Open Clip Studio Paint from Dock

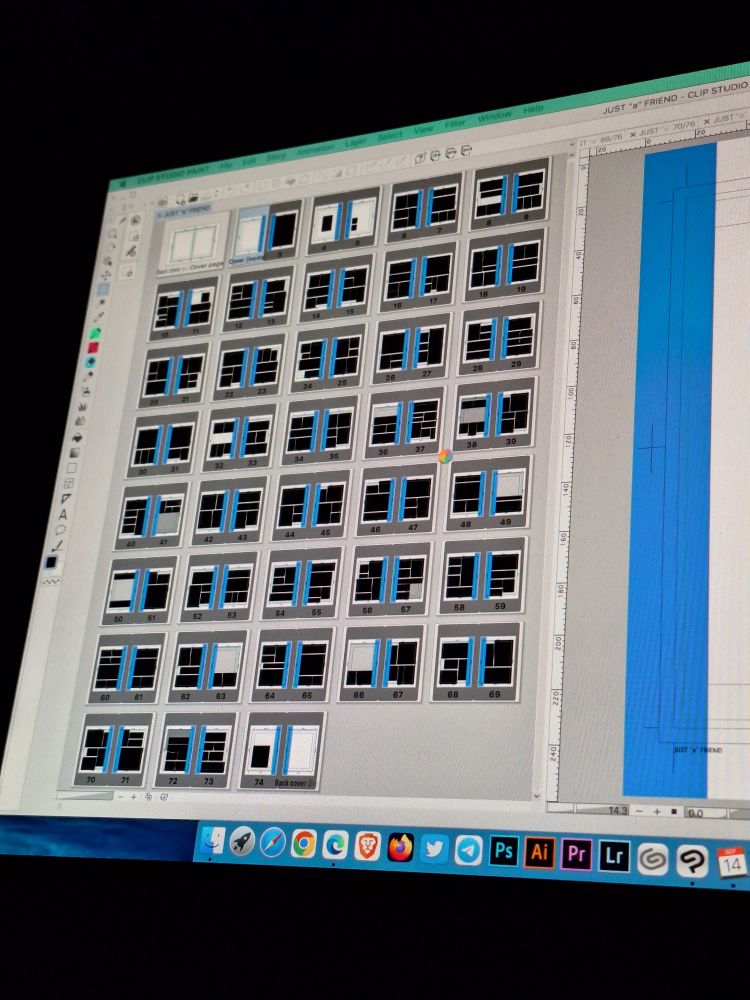coord(693,862)
